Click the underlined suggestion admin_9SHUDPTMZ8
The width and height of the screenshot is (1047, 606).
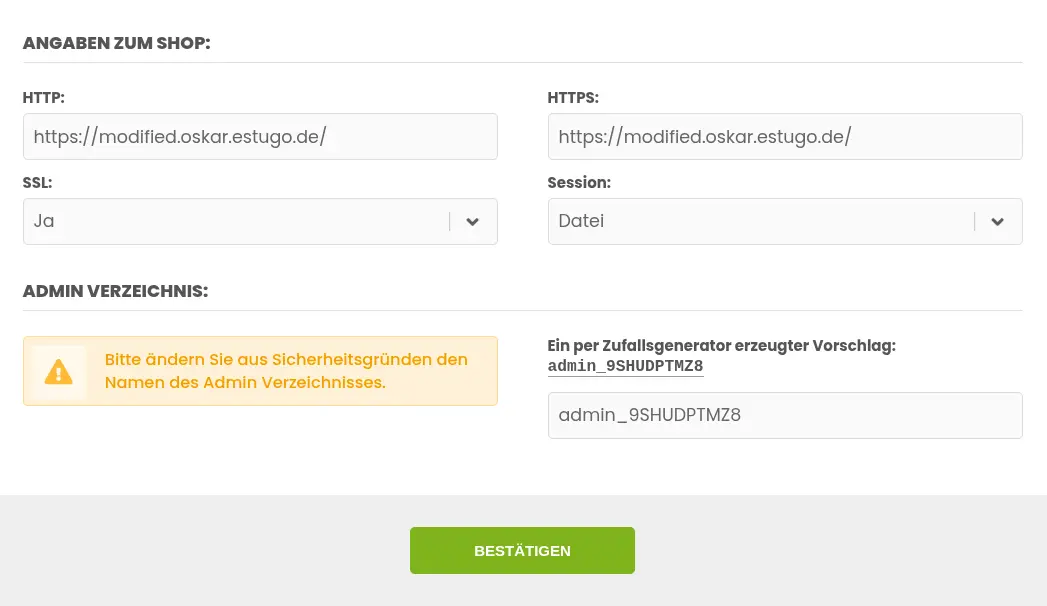[625, 366]
